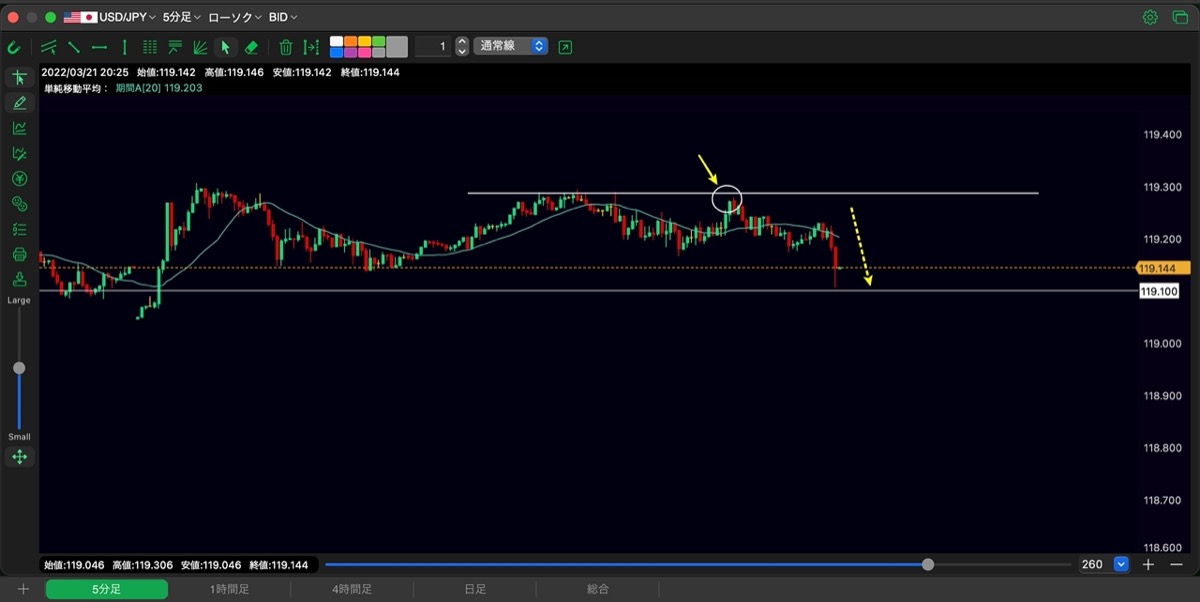Select the horizontal line drawing tool
Image resolution: width=1200 pixels, height=602 pixels.
click(x=99, y=47)
